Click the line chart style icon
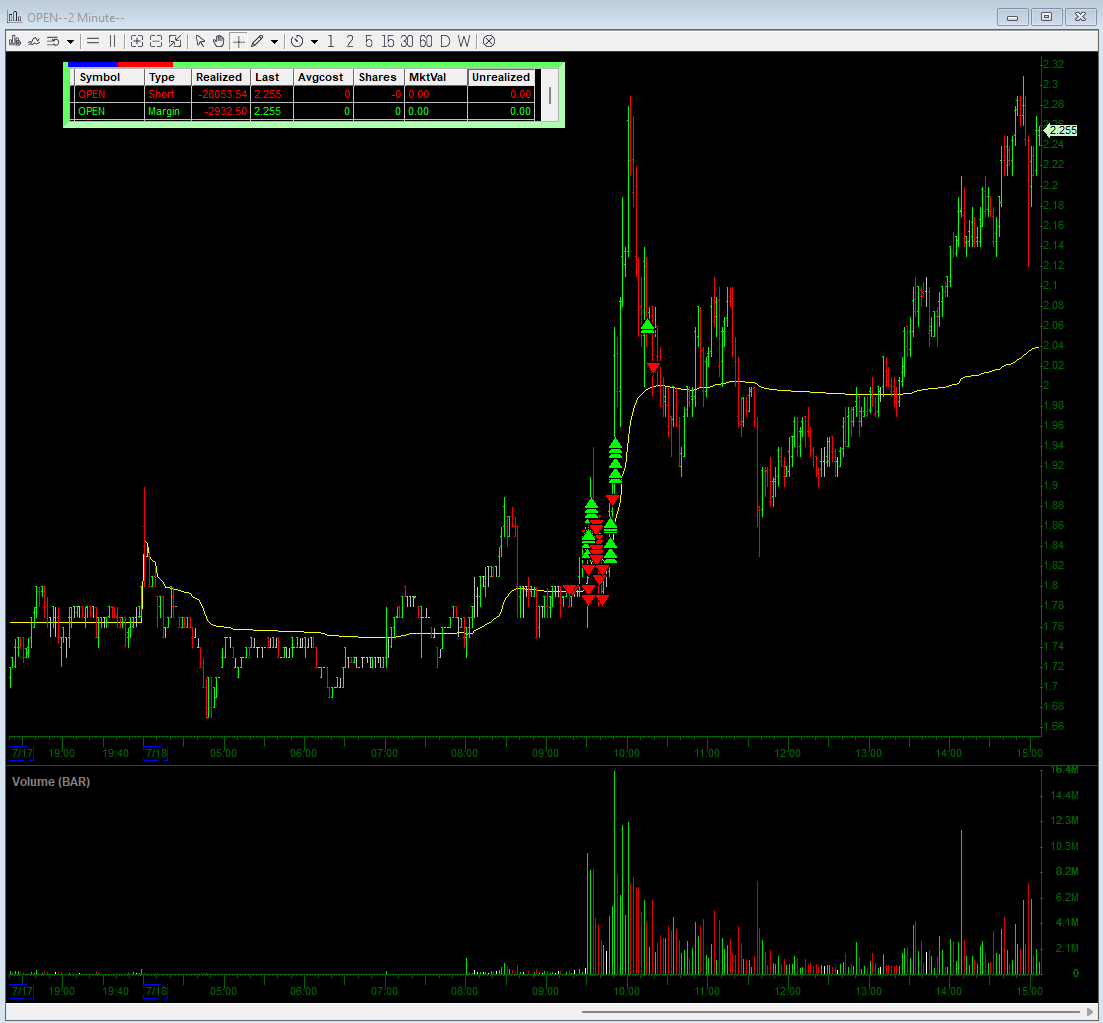 tap(34, 42)
